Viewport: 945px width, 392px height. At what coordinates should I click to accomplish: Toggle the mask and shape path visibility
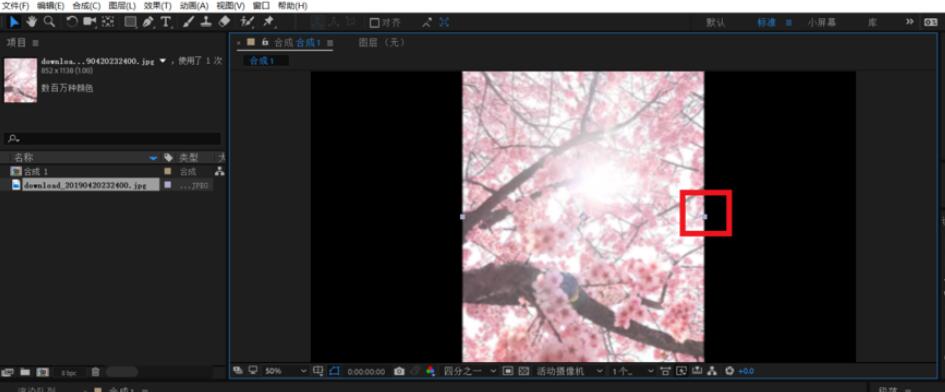334,371
